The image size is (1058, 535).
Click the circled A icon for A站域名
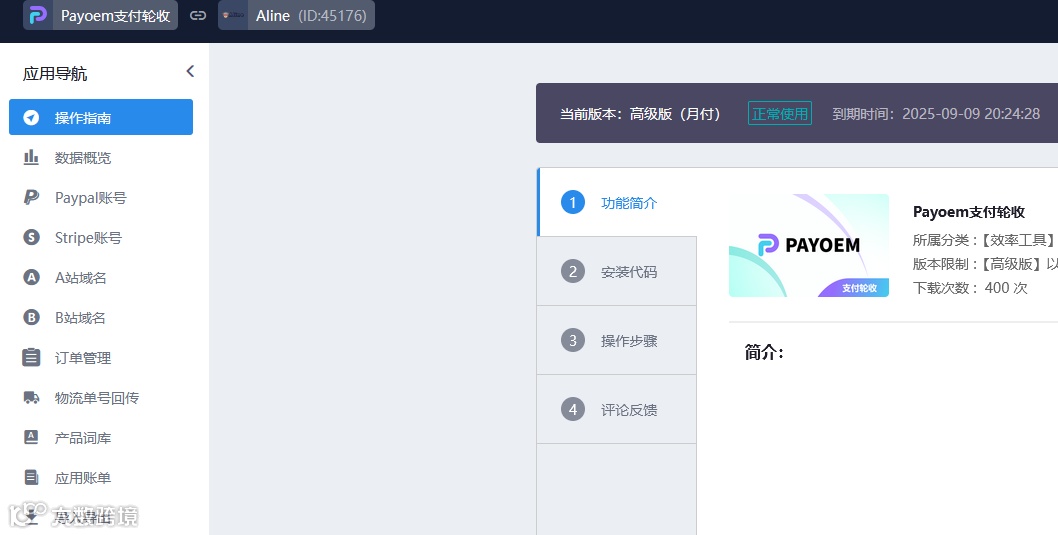click(x=31, y=277)
